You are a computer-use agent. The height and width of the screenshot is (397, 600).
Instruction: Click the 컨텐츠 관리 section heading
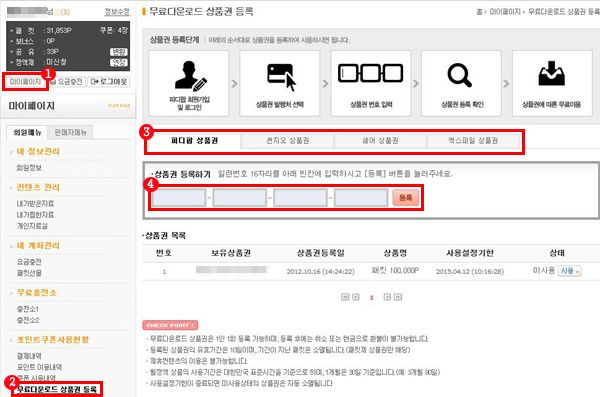(x=38, y=187)
